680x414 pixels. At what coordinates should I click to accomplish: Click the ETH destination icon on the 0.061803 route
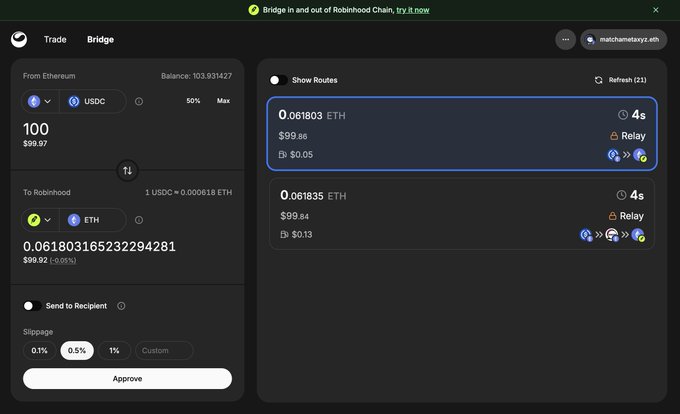[640, 155]
